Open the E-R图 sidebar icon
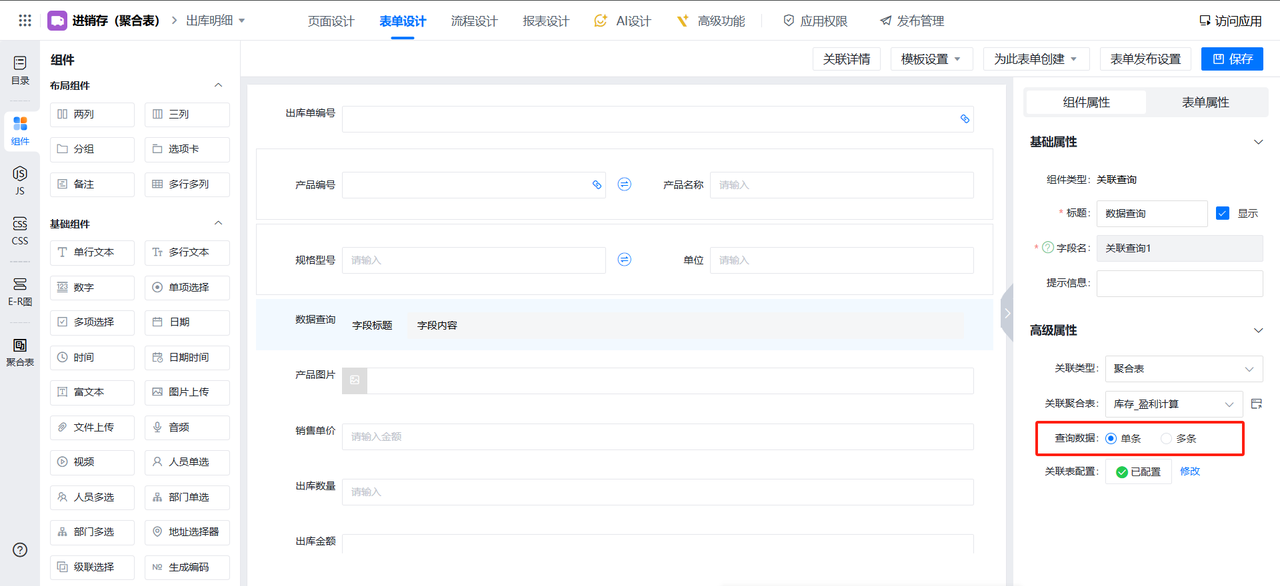 click(20, 291)
